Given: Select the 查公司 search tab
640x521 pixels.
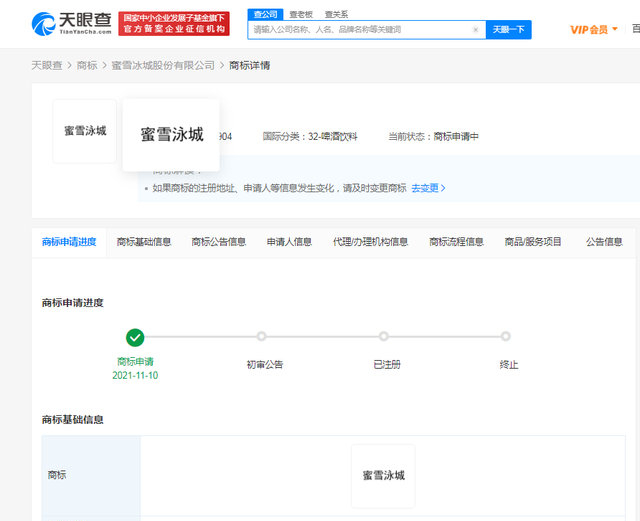Looking at the screenshot, I should pos(265,15).
